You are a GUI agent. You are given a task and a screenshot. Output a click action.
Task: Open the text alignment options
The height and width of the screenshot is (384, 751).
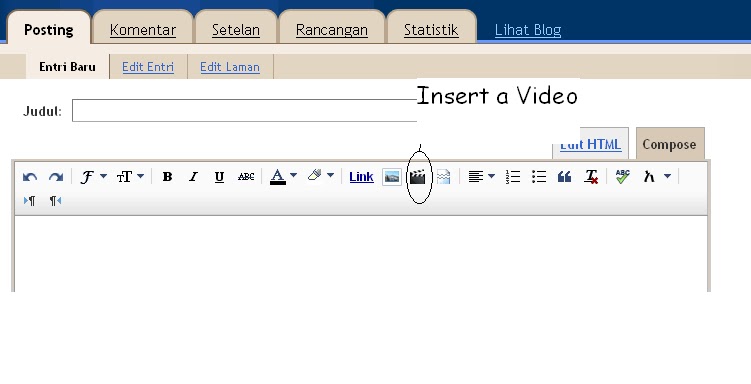click(475, 177)
